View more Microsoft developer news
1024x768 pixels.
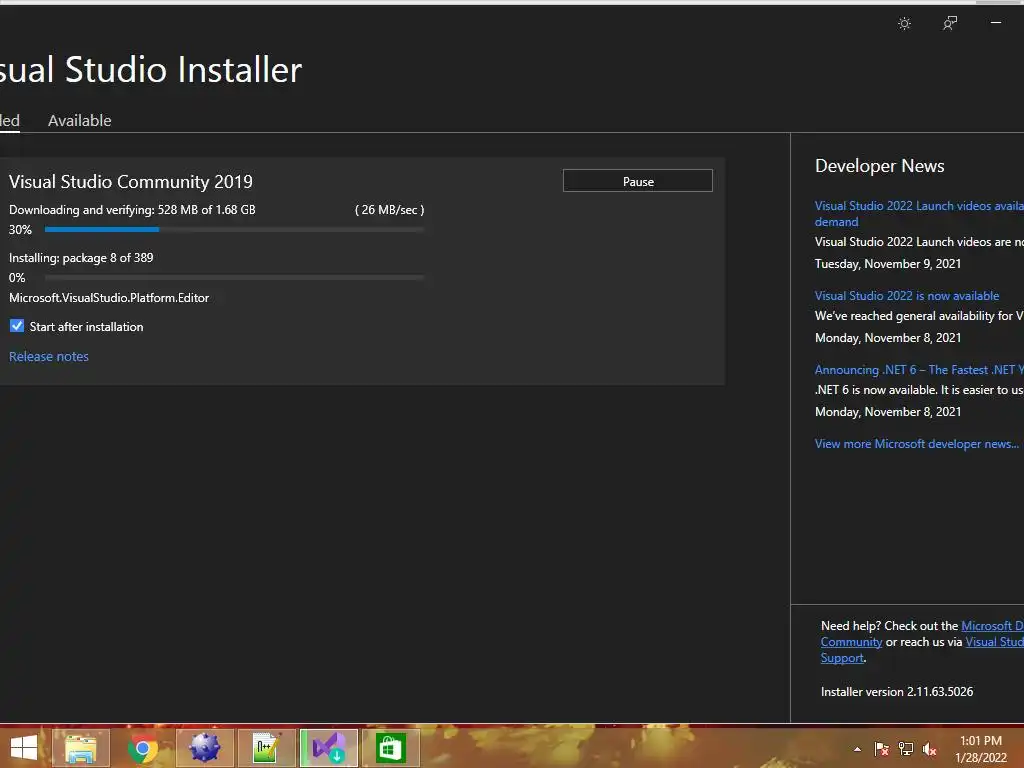916,444
